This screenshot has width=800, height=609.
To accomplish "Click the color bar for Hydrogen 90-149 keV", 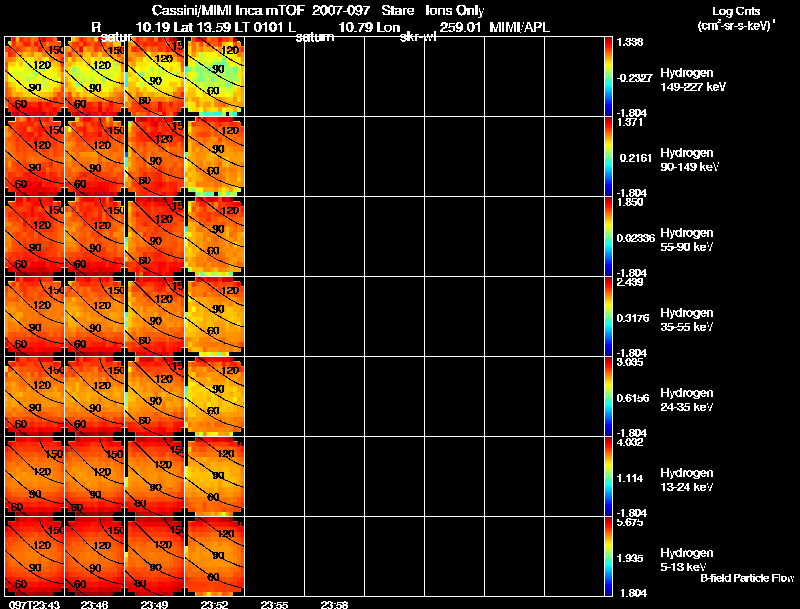I will coord(608,157).
